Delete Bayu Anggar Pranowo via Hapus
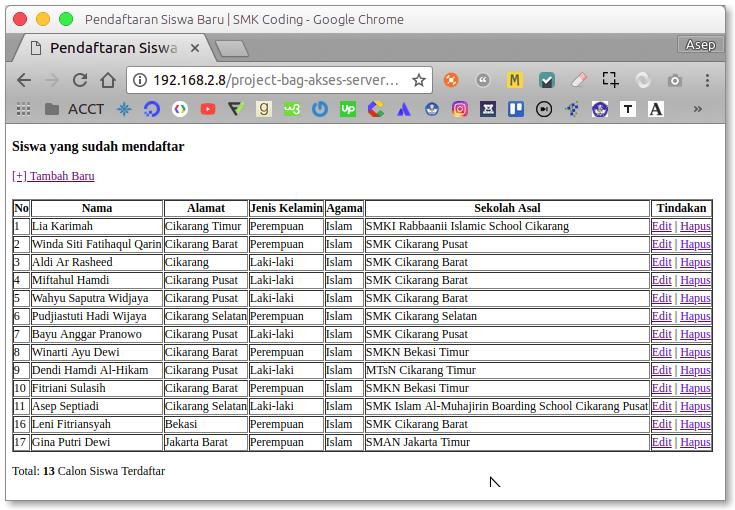Screen dimensions: 735x510 695,334
